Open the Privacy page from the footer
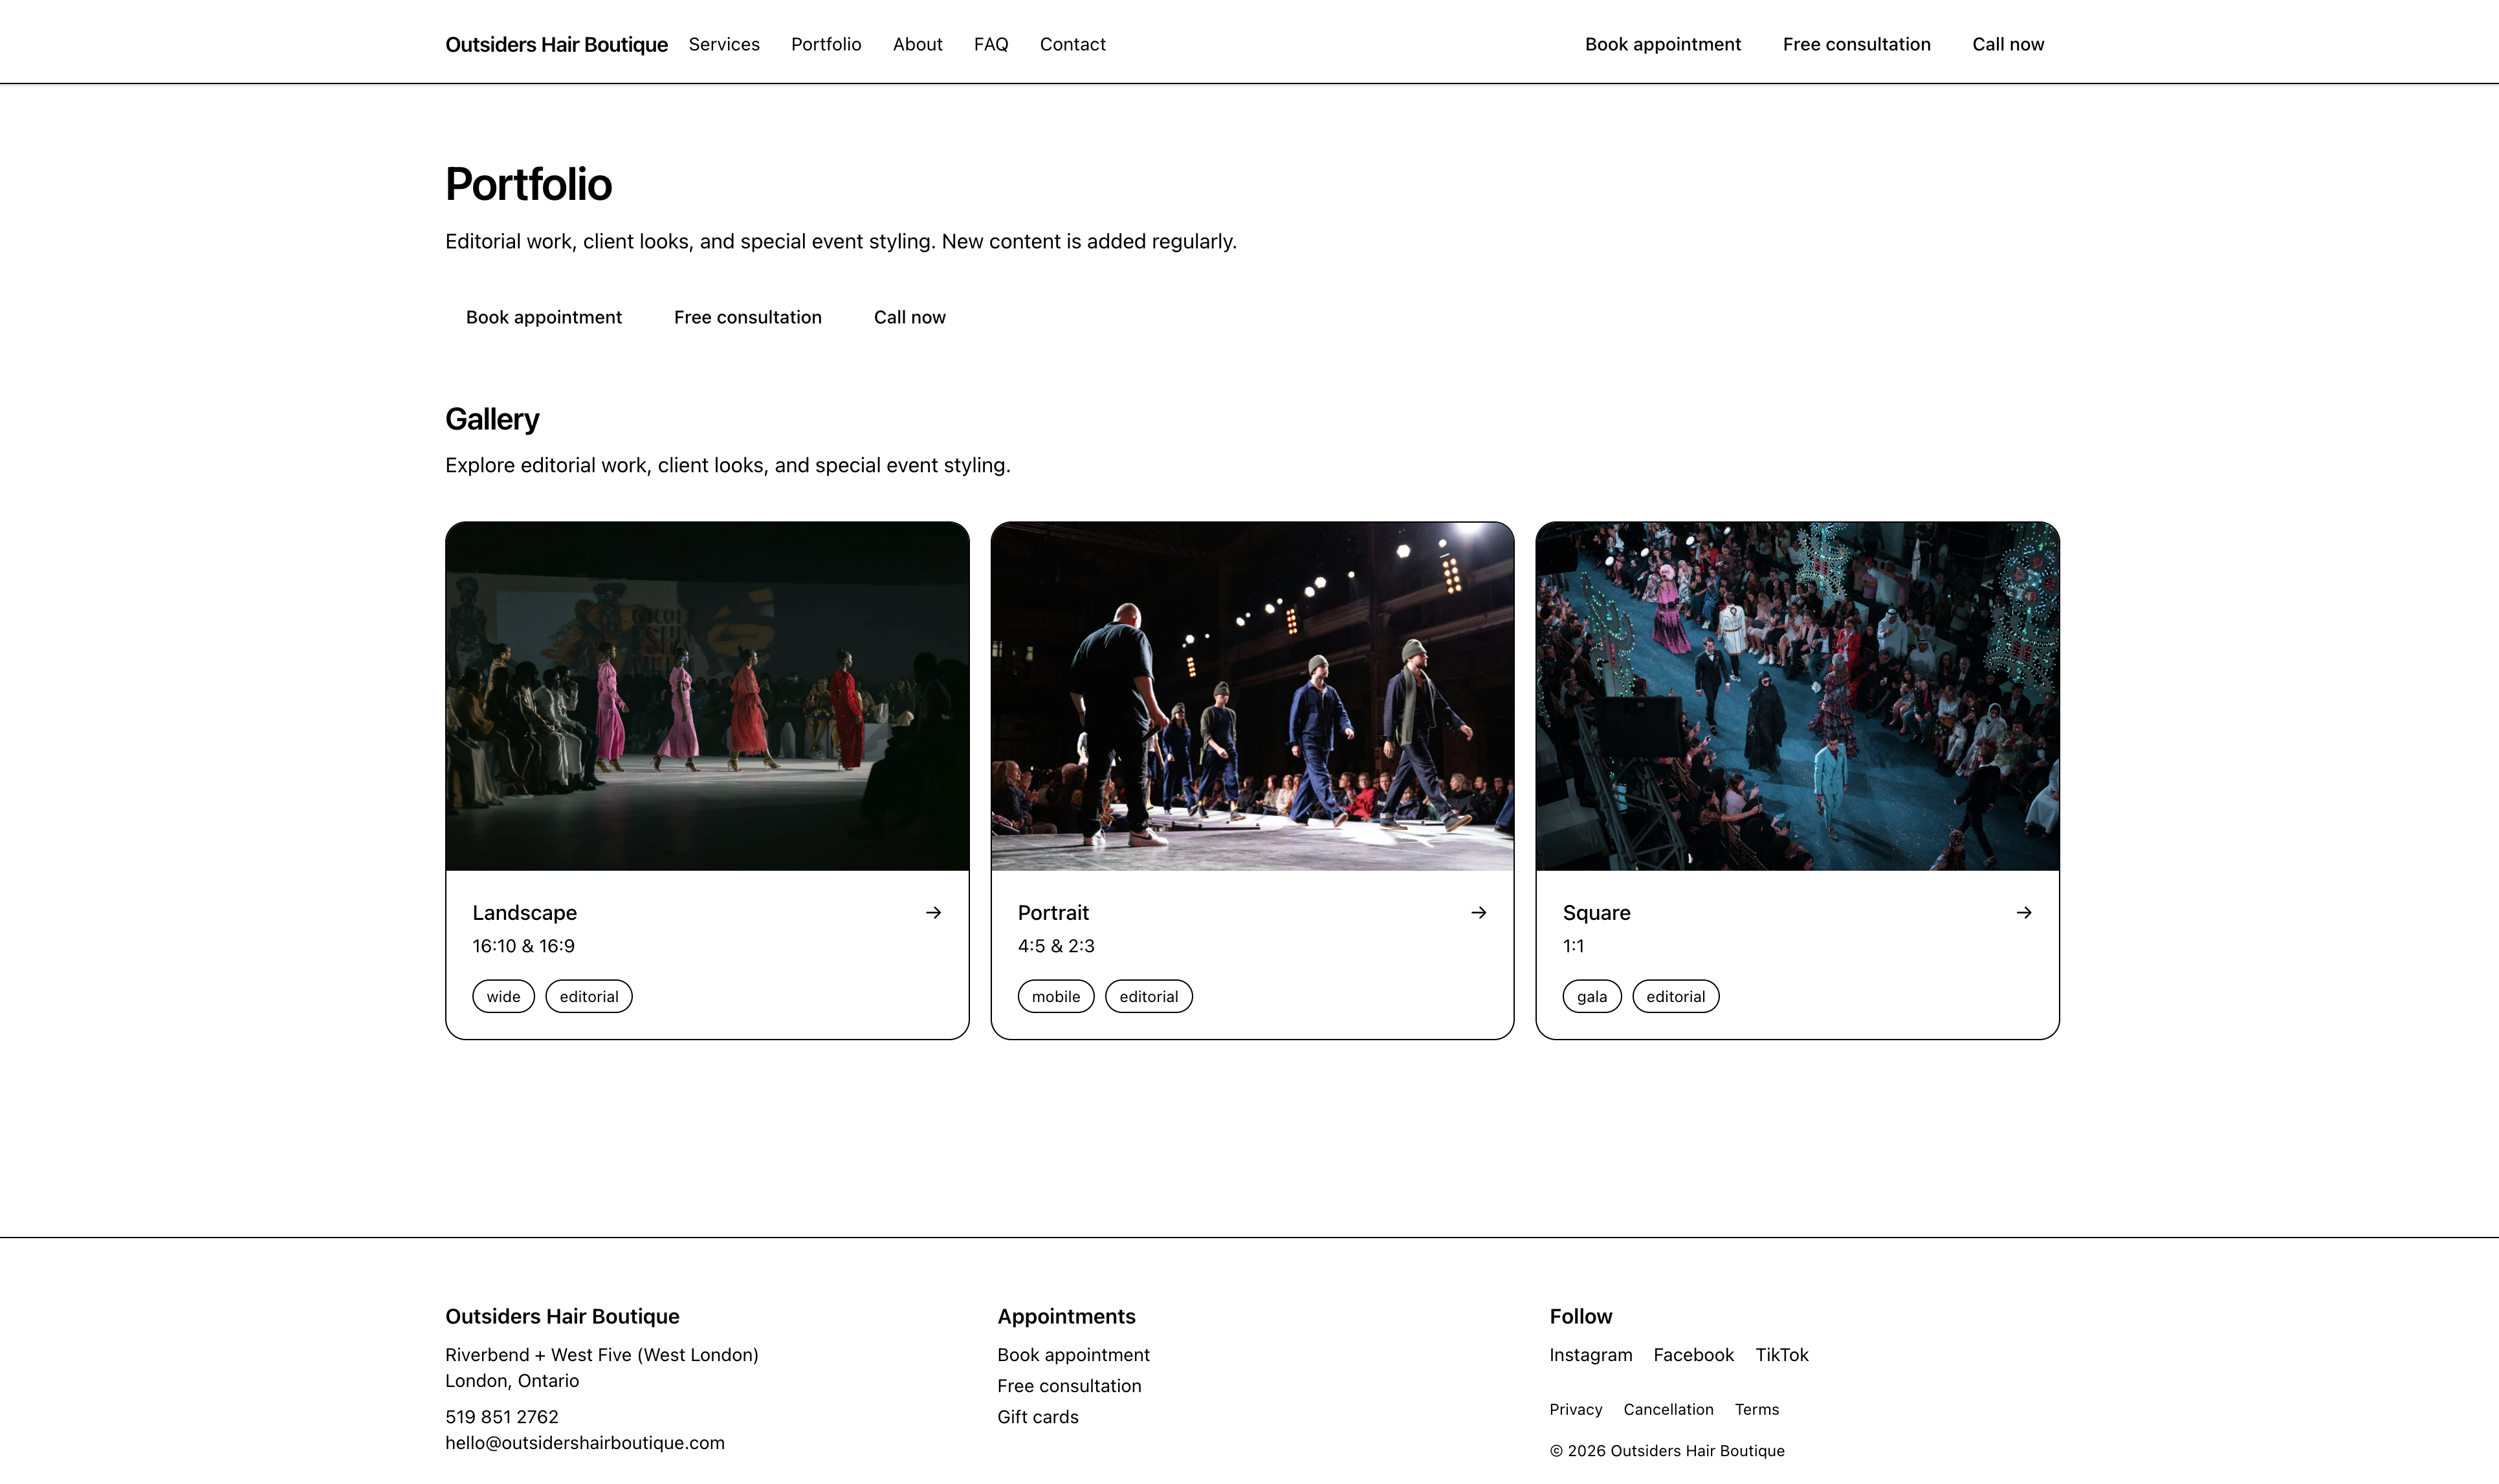The width and height of the screenshot is (2499, 1484). tap(1575, 1409)
